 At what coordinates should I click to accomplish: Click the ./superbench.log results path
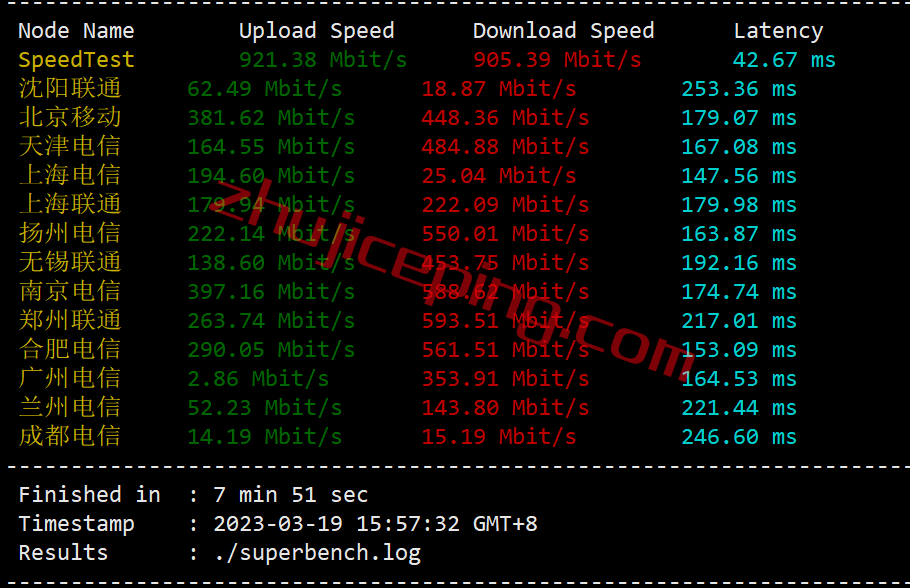(x=317, y=553)
